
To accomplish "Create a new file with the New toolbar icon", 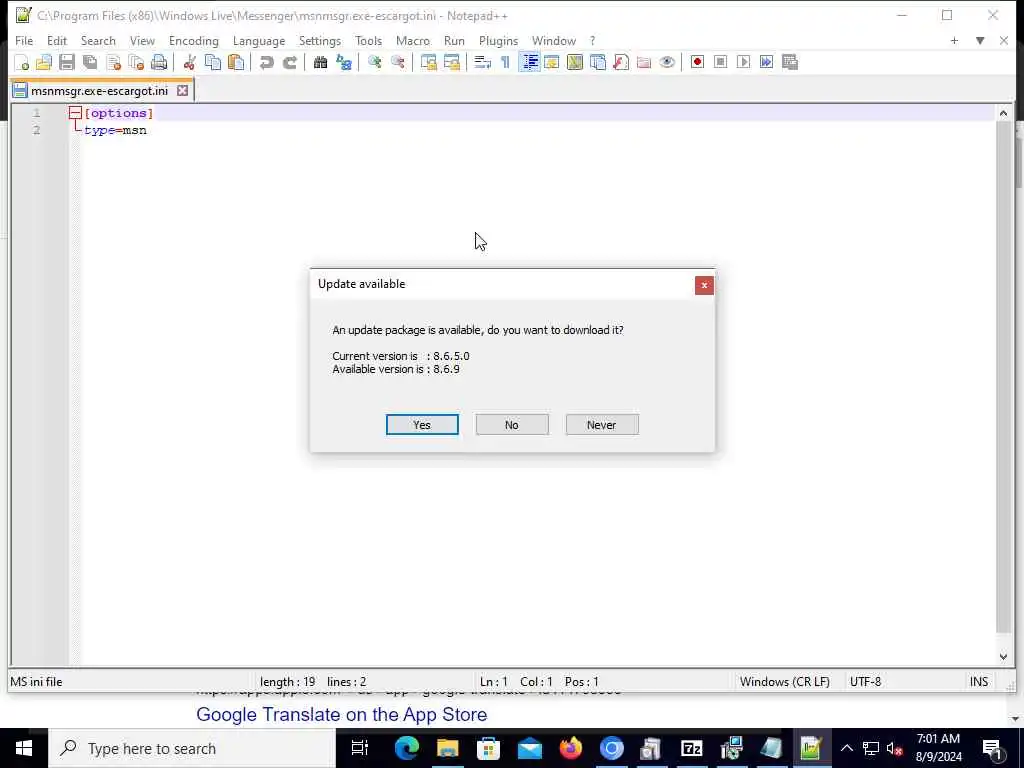I will [x=21, y=62].
